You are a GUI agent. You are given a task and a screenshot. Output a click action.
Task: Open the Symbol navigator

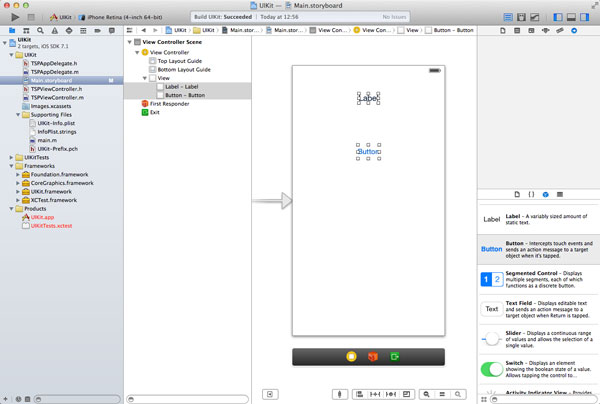point(26,31)
